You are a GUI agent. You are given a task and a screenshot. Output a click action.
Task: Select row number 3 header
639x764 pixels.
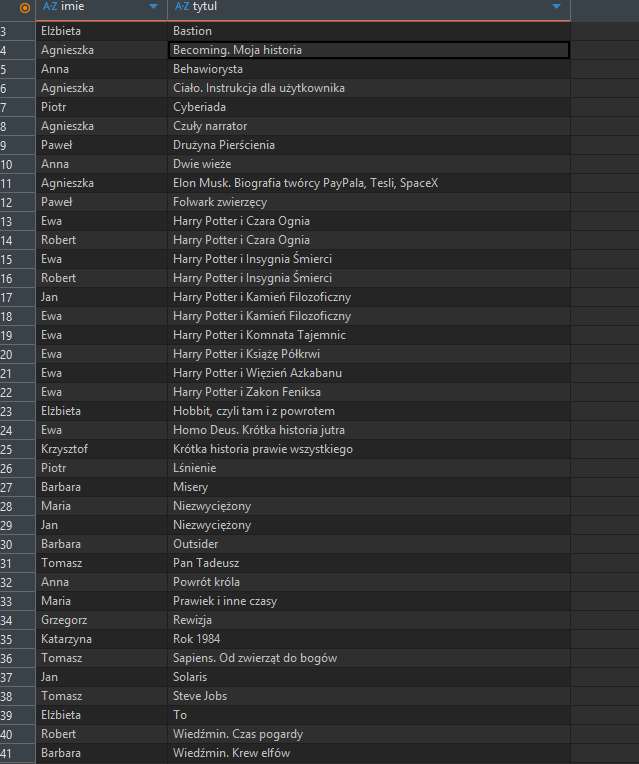pyautogui.click(x=5, y=31)
